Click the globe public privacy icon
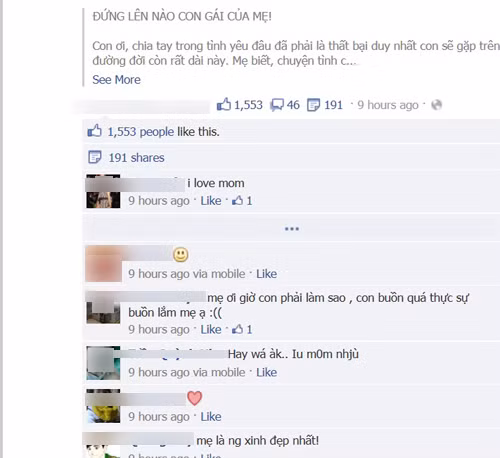This screenshot has width=500, height=458. [436, 105]
